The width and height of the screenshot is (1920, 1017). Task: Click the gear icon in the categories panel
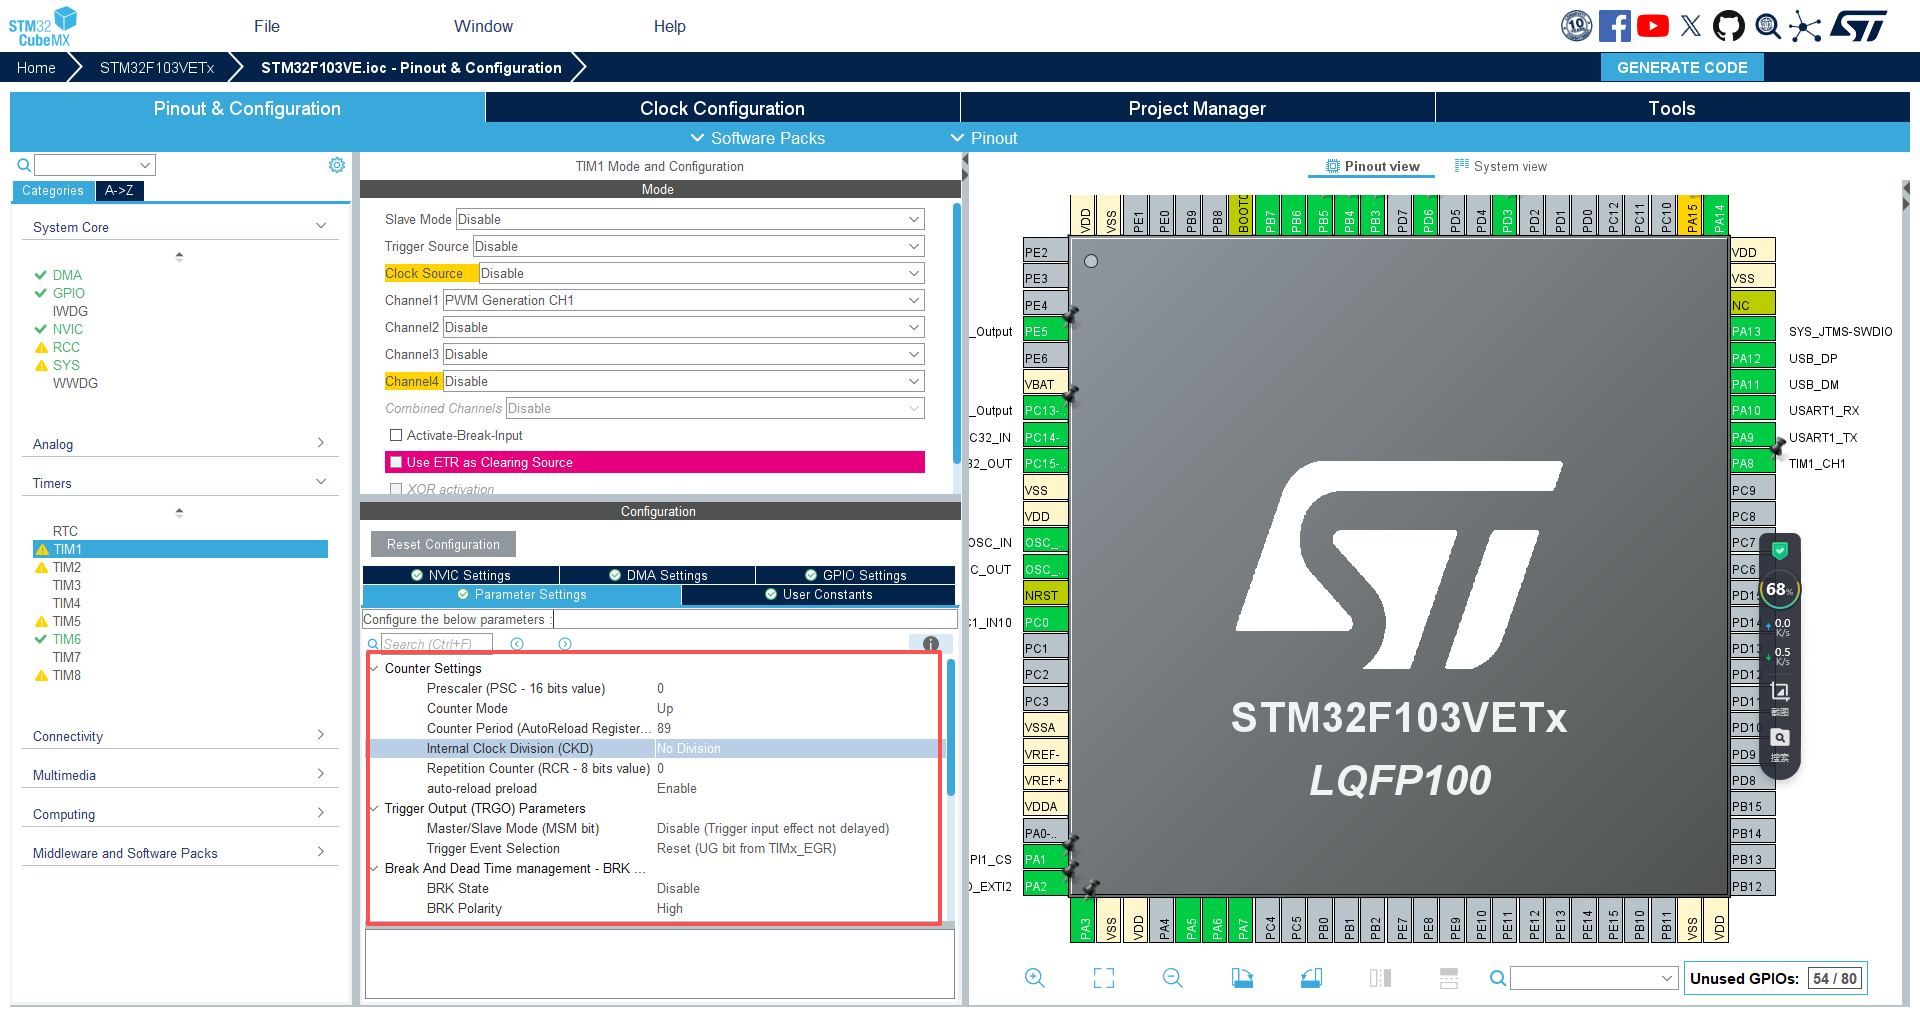coord(337,165)
